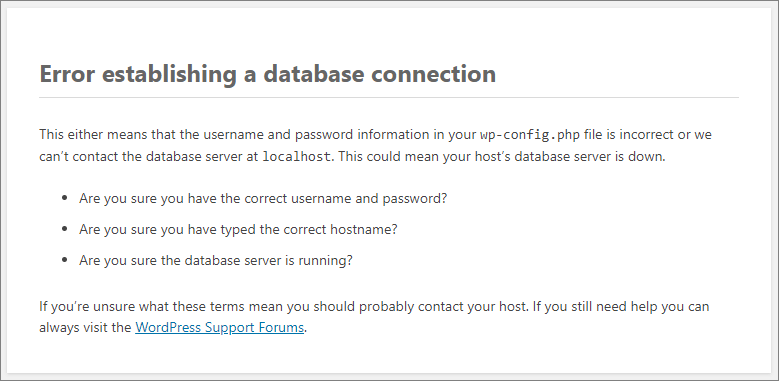Click the correct username and password question

(263, 198)
